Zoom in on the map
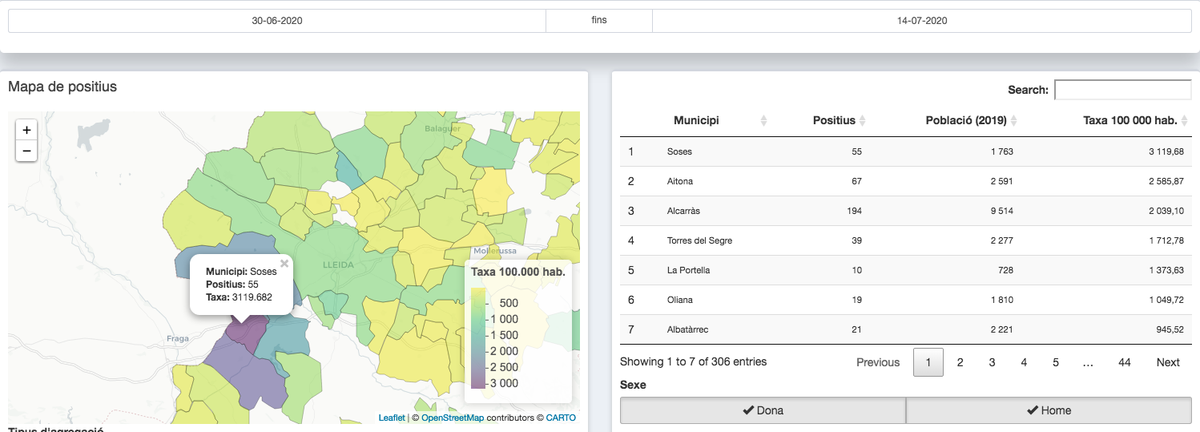Viewport: 1200px width, 432px height. 26,130
